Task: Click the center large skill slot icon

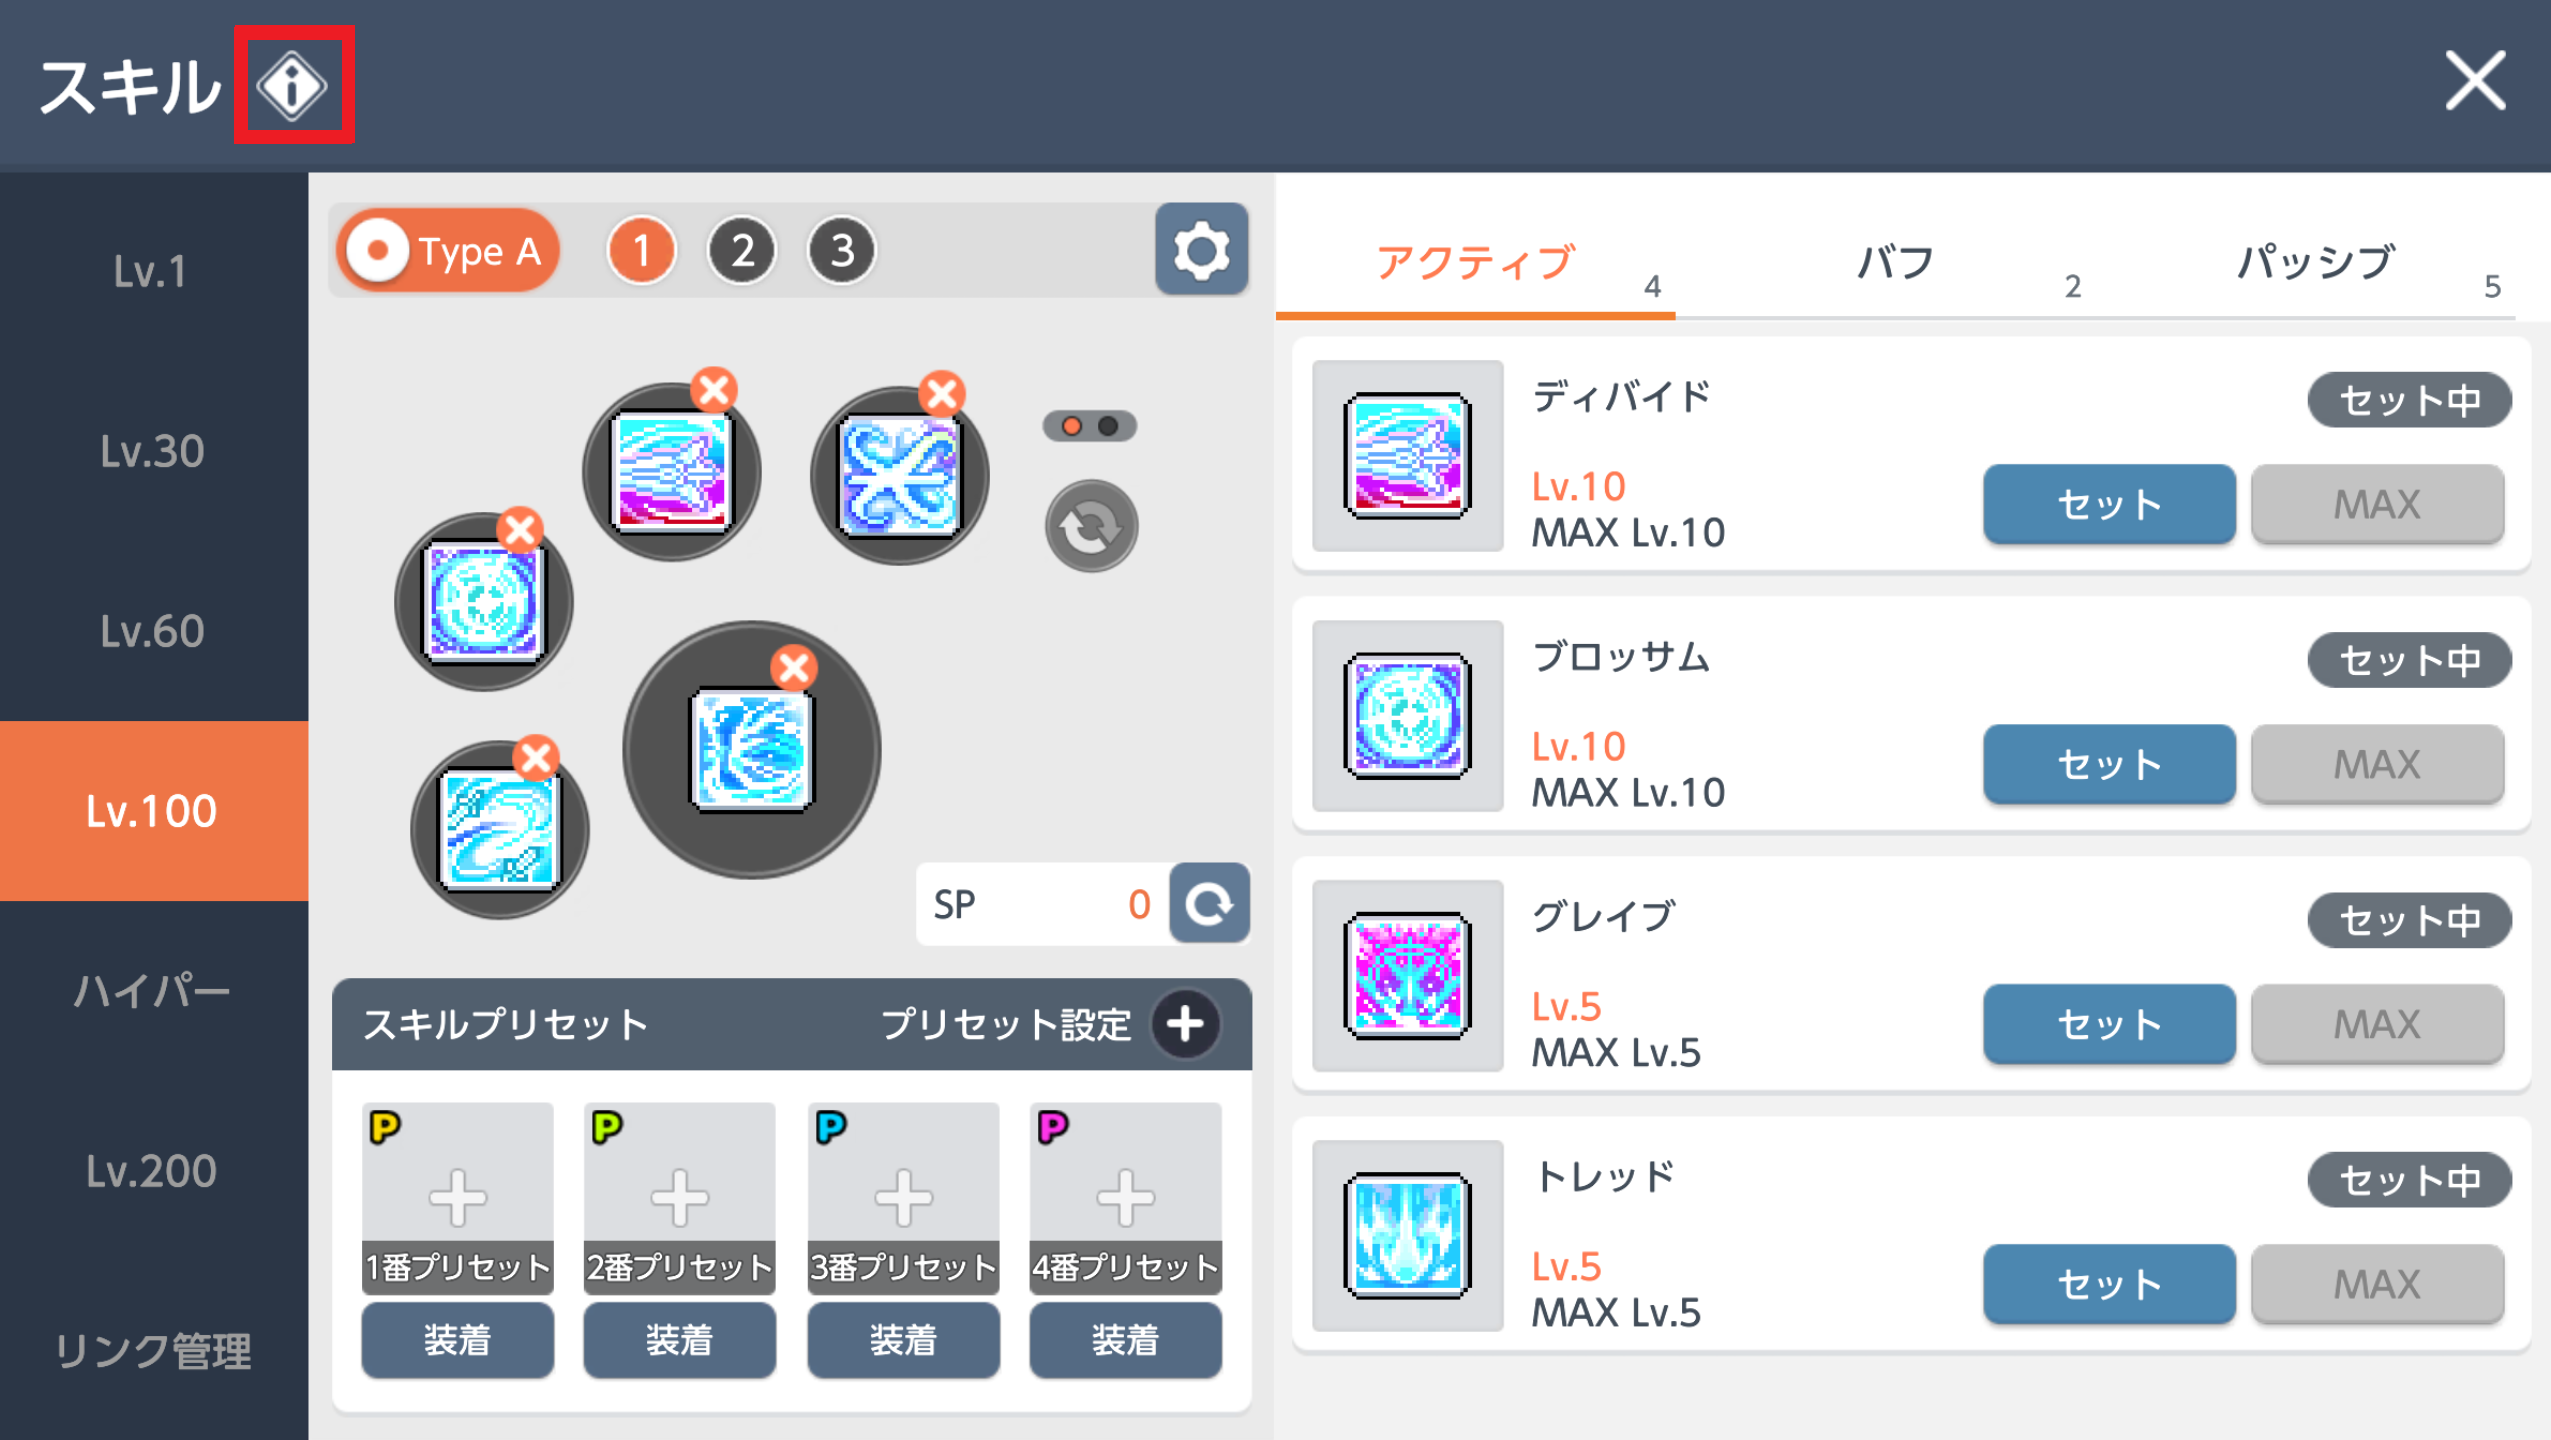Action: pyautogui.click(x=752, y=750)
